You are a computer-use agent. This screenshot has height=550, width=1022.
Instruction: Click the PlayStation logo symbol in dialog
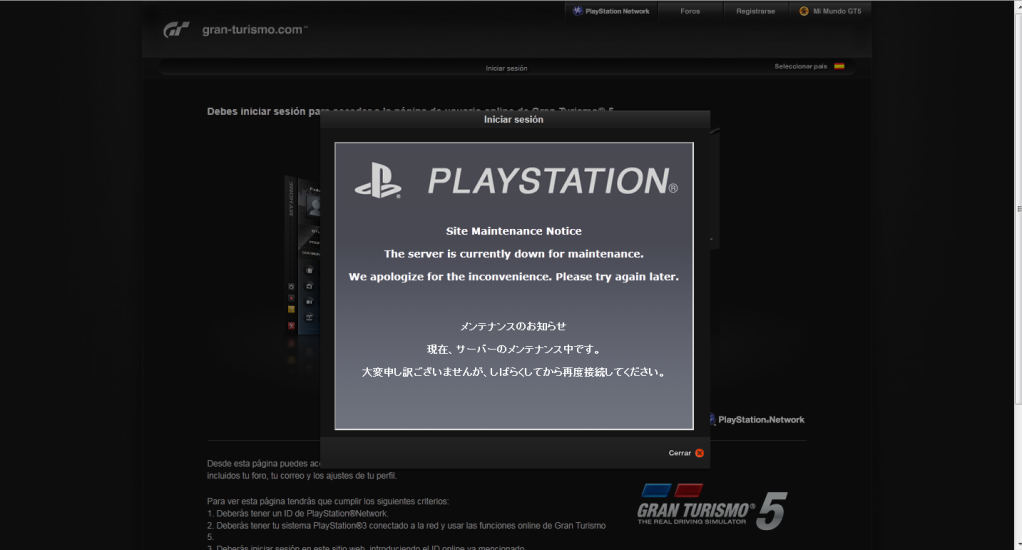pos(378,181)
